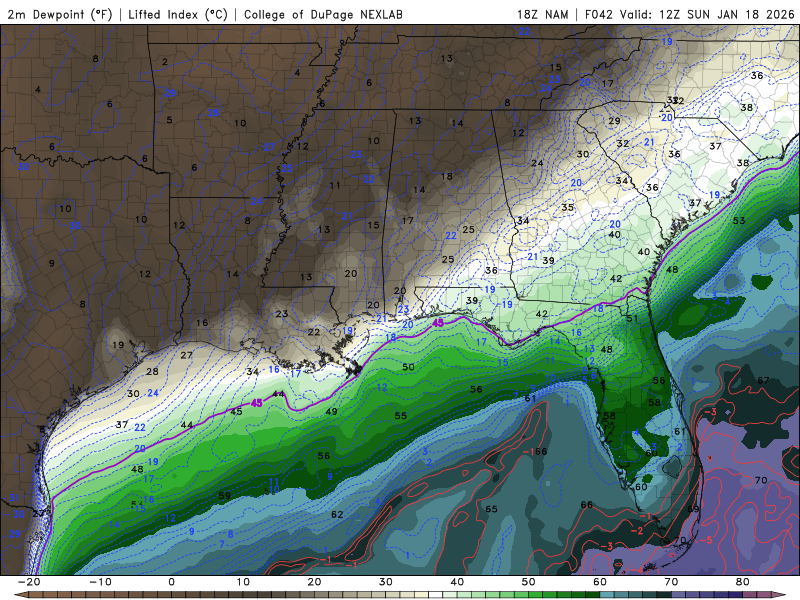Image resolution: width=800 pixels, height=600 pixels.
Task: Click the "2m Dewpoint (°F)" header label
Action: (60, 14)
